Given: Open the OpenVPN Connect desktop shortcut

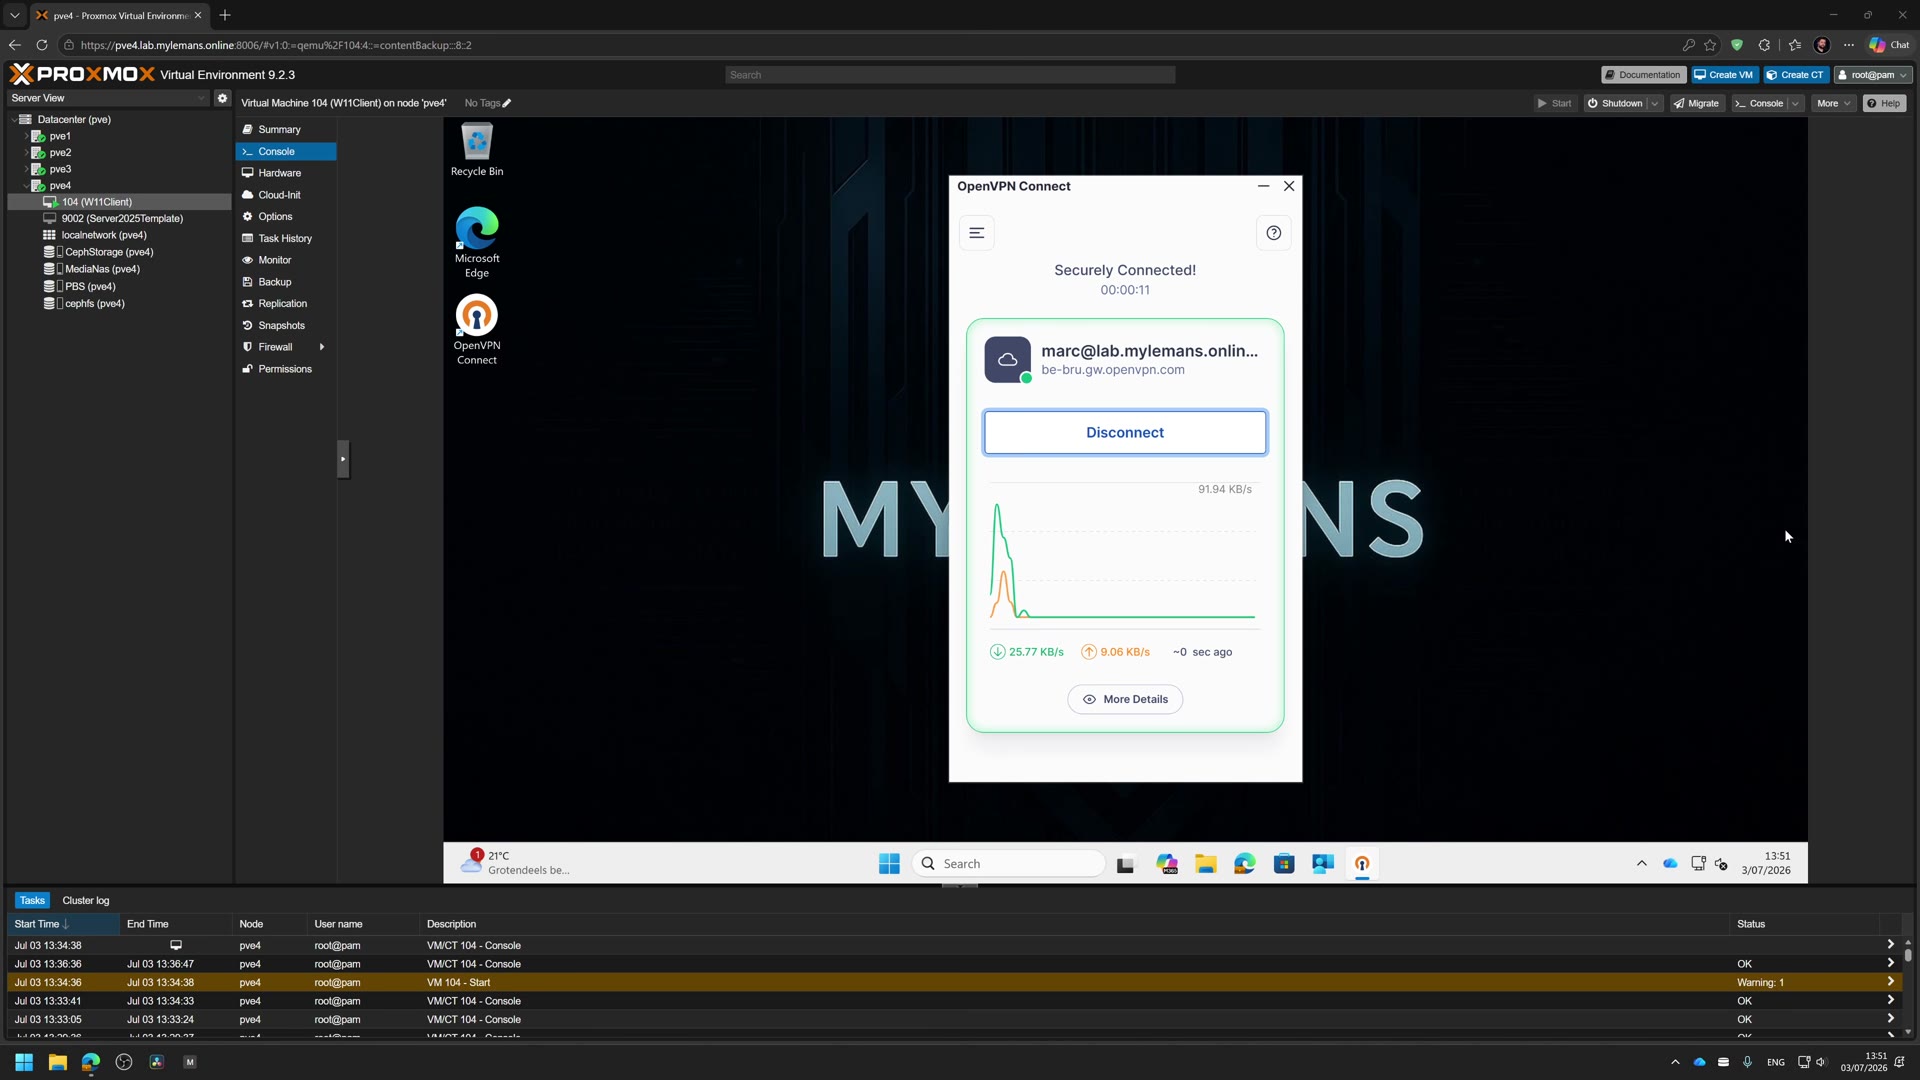Looking at the screenshot, I should tap(477, 330).
